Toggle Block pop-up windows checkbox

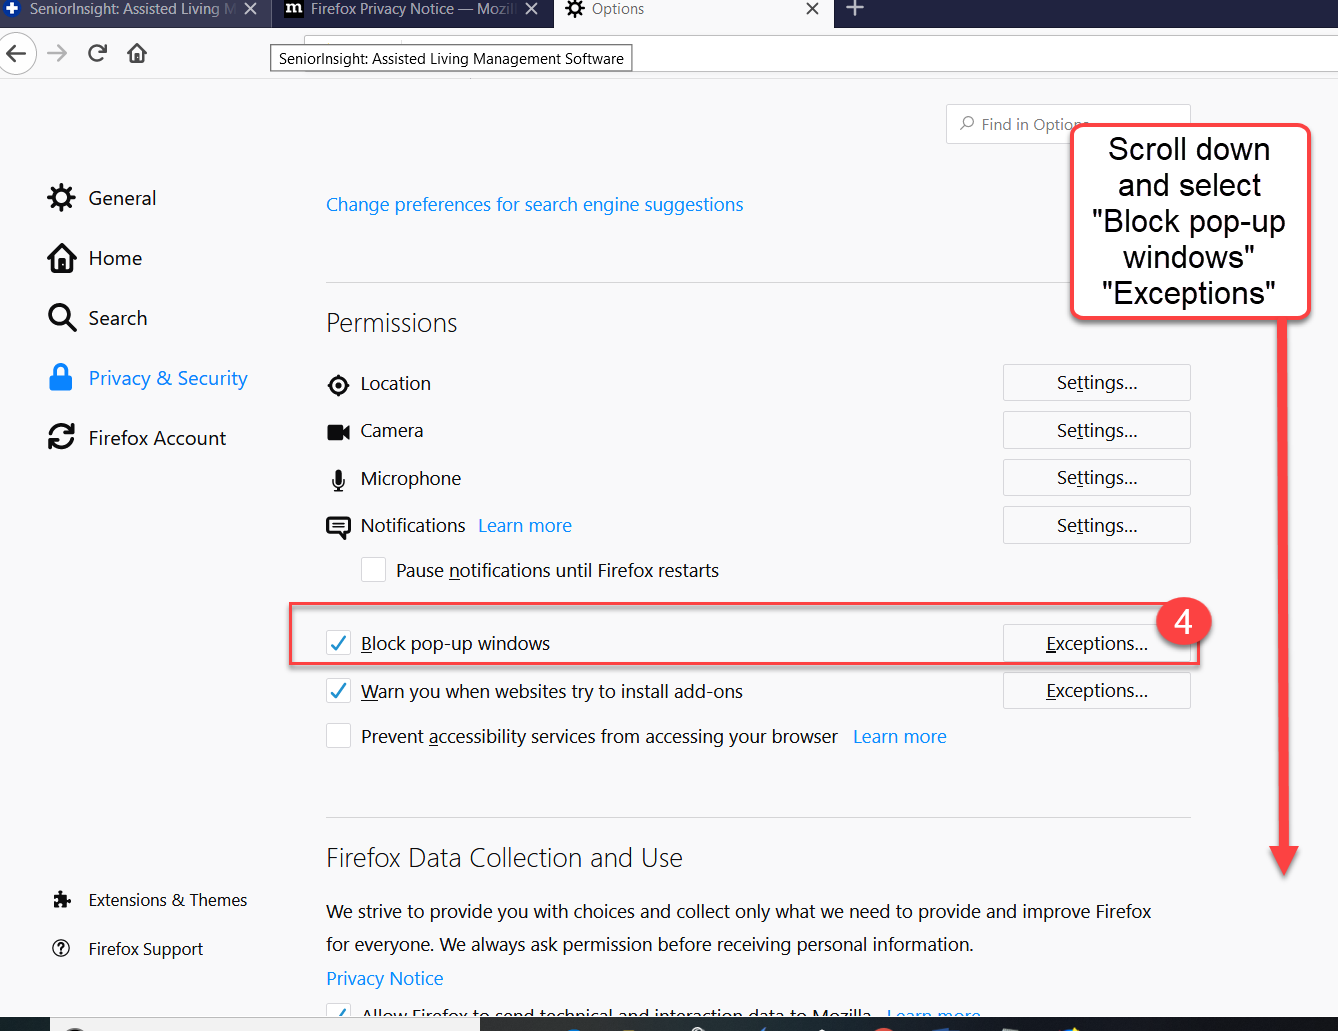click(338, 643)
